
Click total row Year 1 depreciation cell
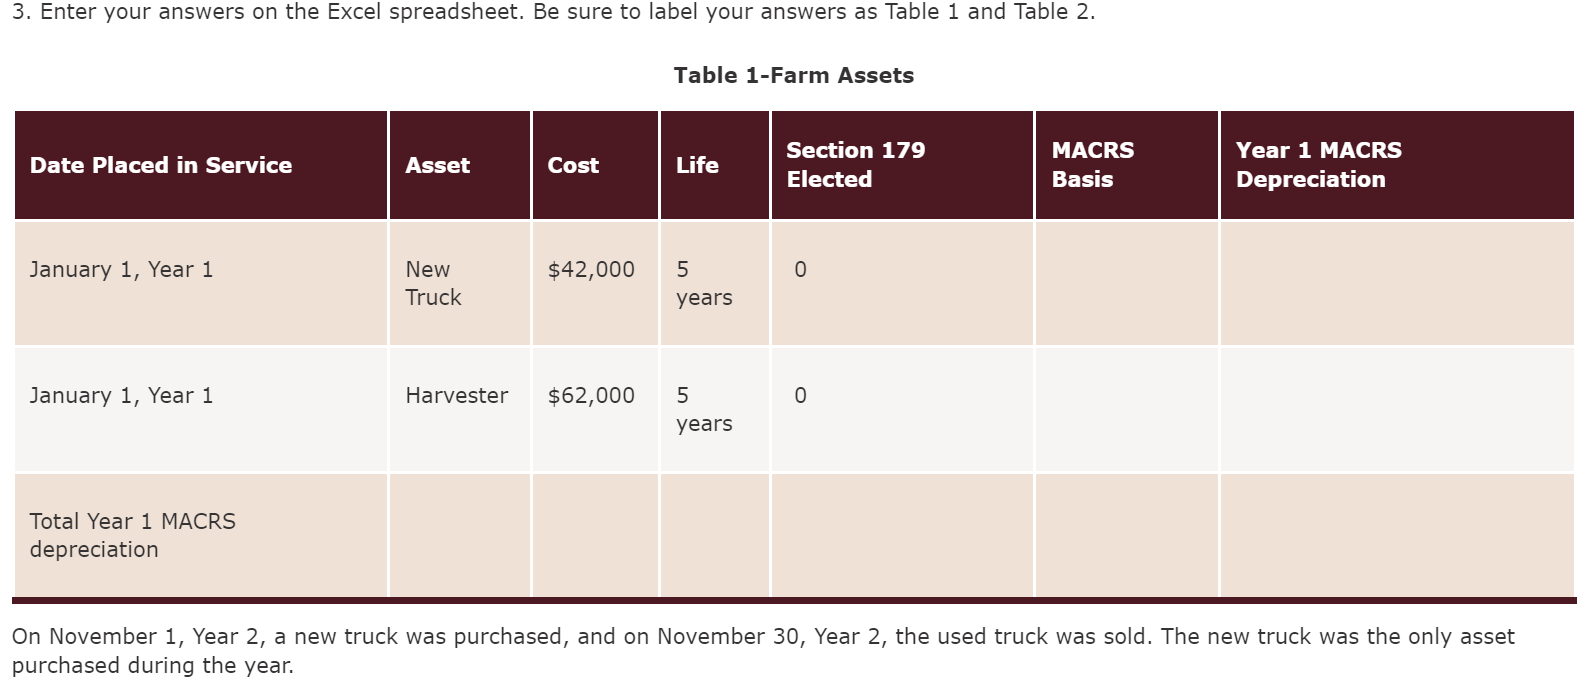1397,536
